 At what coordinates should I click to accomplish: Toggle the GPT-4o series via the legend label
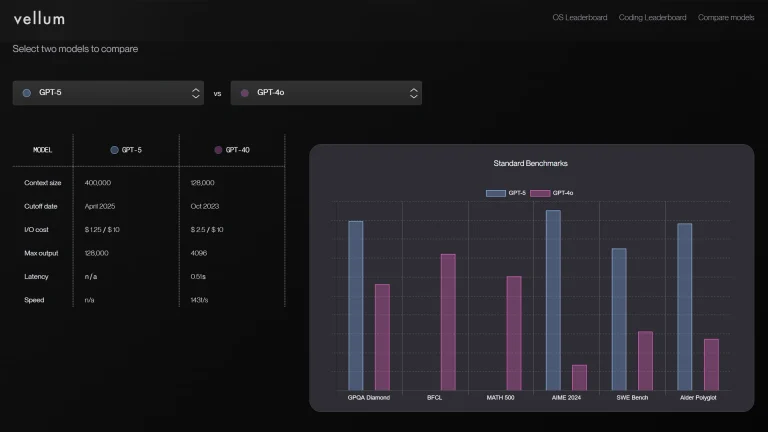(x=563, y=192)
